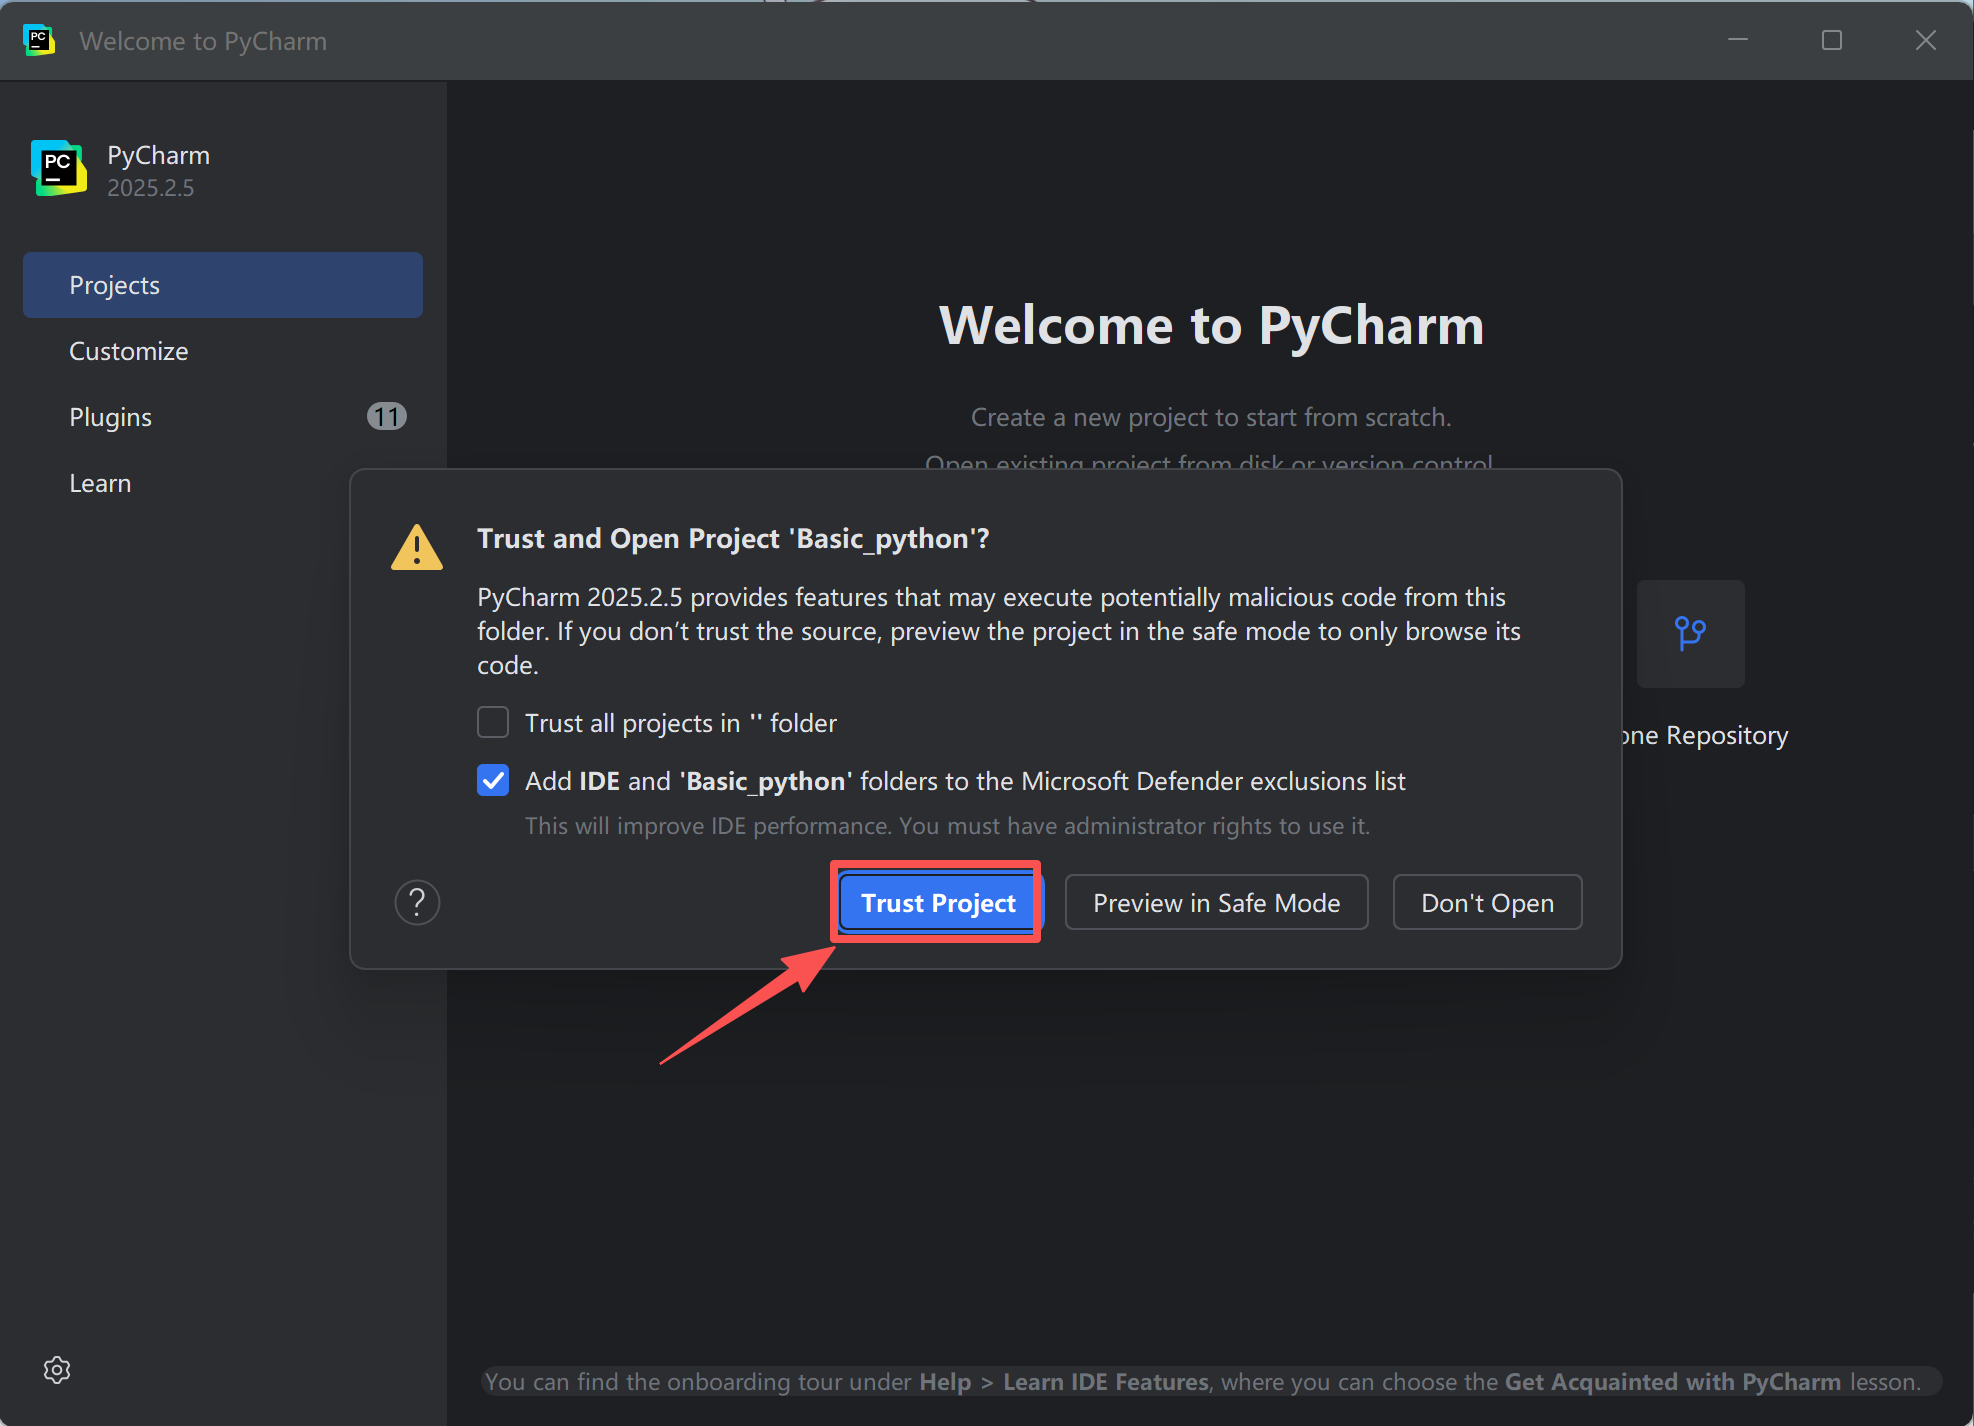Open the Plugins tab
The image size is (1974, 1426).
[111, 417]
